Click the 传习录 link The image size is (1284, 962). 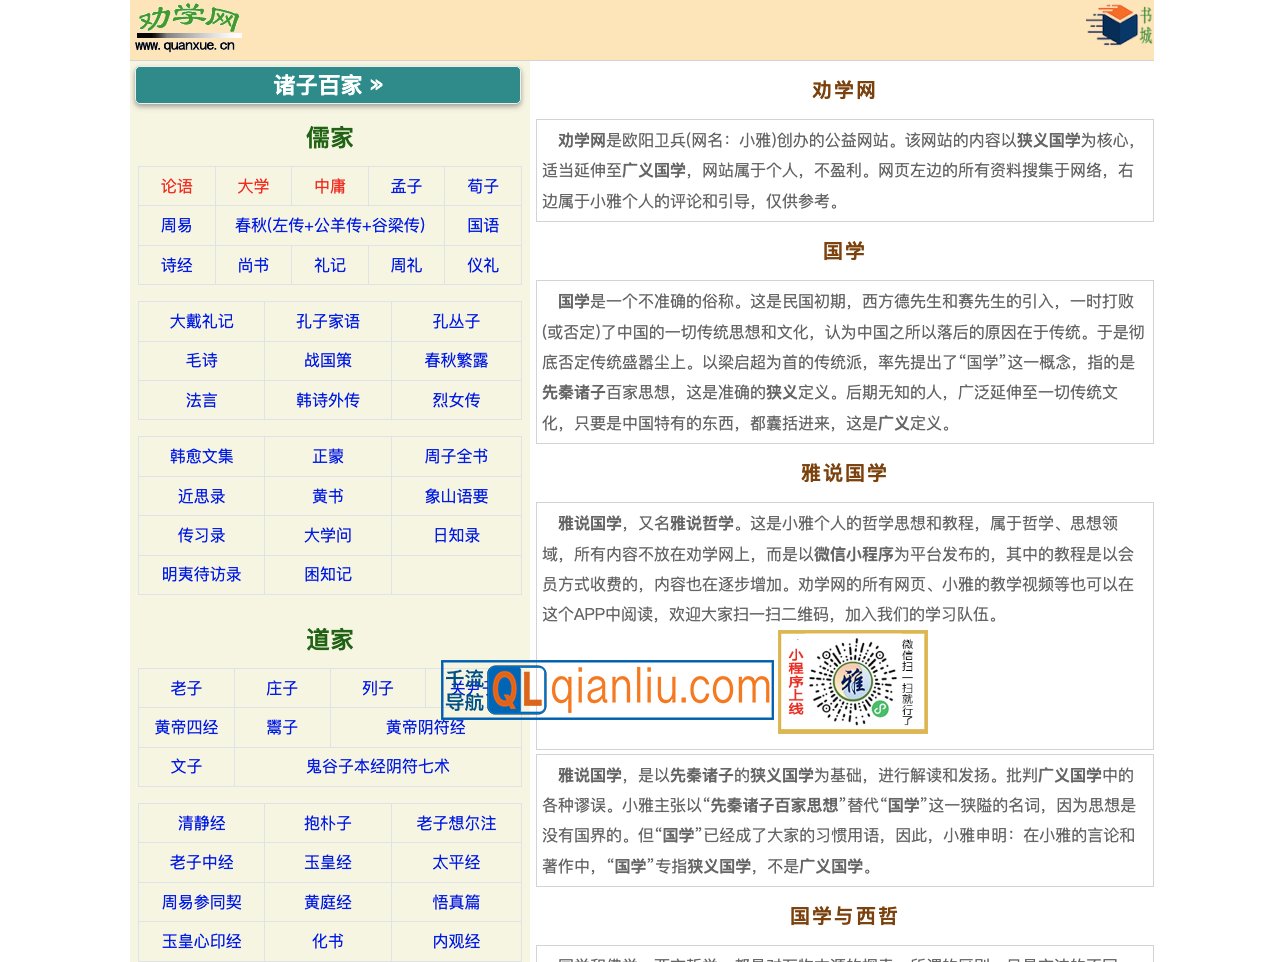click(x=200, y=535)
